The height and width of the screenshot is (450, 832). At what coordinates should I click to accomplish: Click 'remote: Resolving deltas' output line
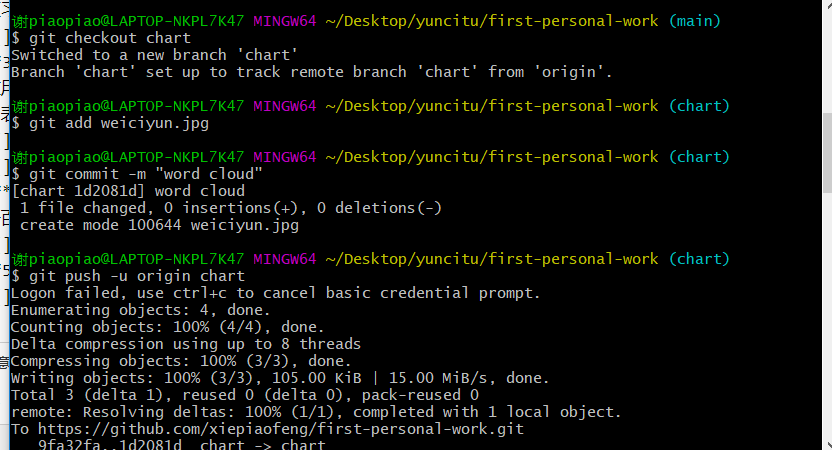click(316, 412)
